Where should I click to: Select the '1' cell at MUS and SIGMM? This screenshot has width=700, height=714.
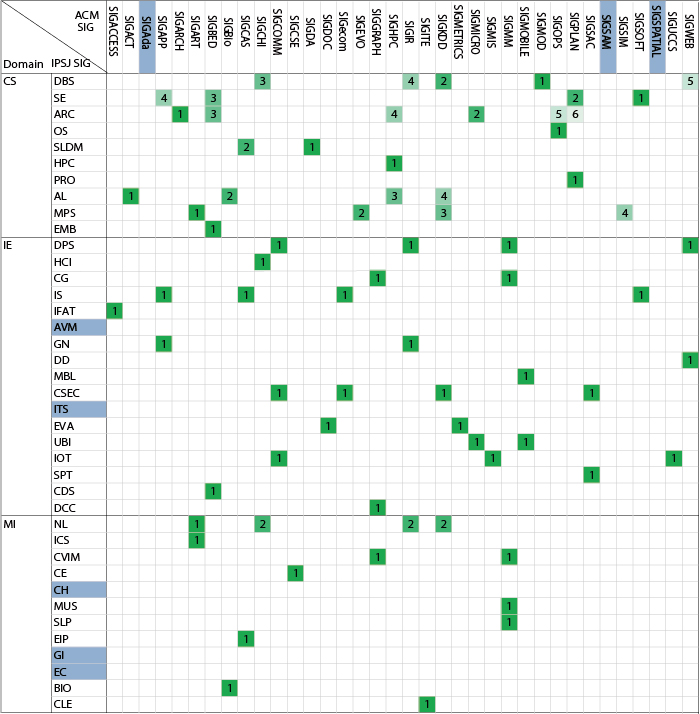tap(509, 606)
